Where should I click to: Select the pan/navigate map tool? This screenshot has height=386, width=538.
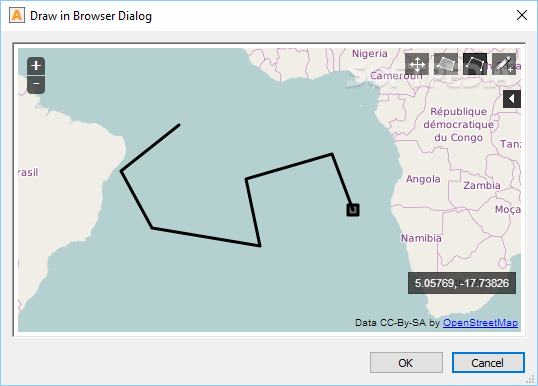click(x=417, y=64)
